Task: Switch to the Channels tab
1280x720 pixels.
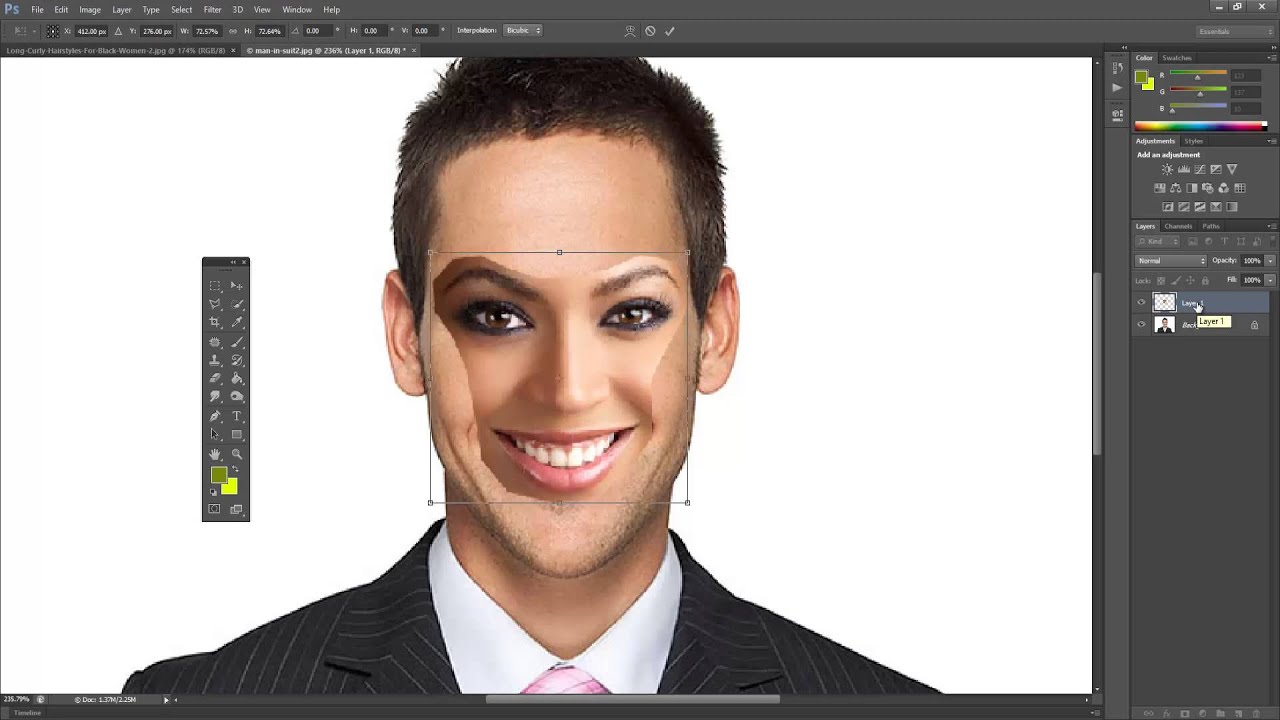Action: click(1178, 226)
